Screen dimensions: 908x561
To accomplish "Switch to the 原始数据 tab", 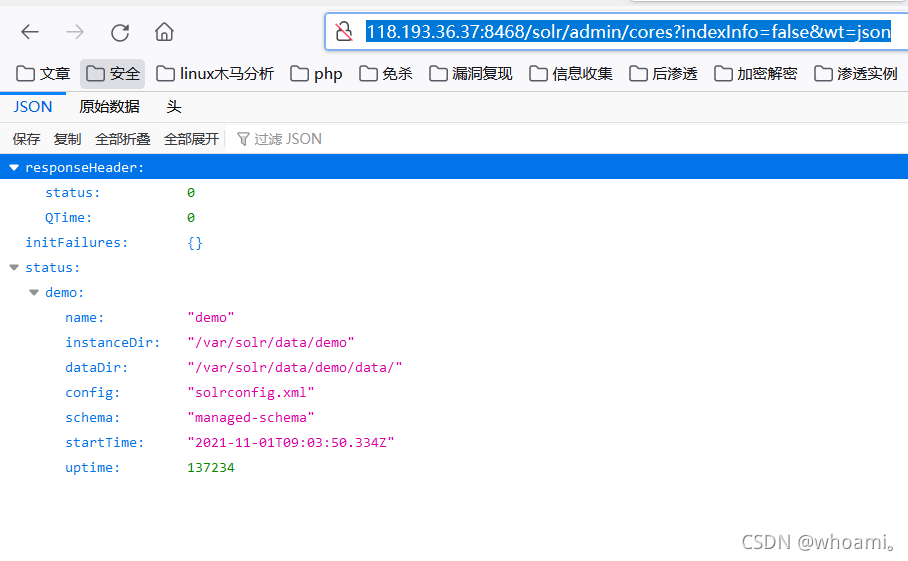I will pyautogui.click(x=109, y=107).
